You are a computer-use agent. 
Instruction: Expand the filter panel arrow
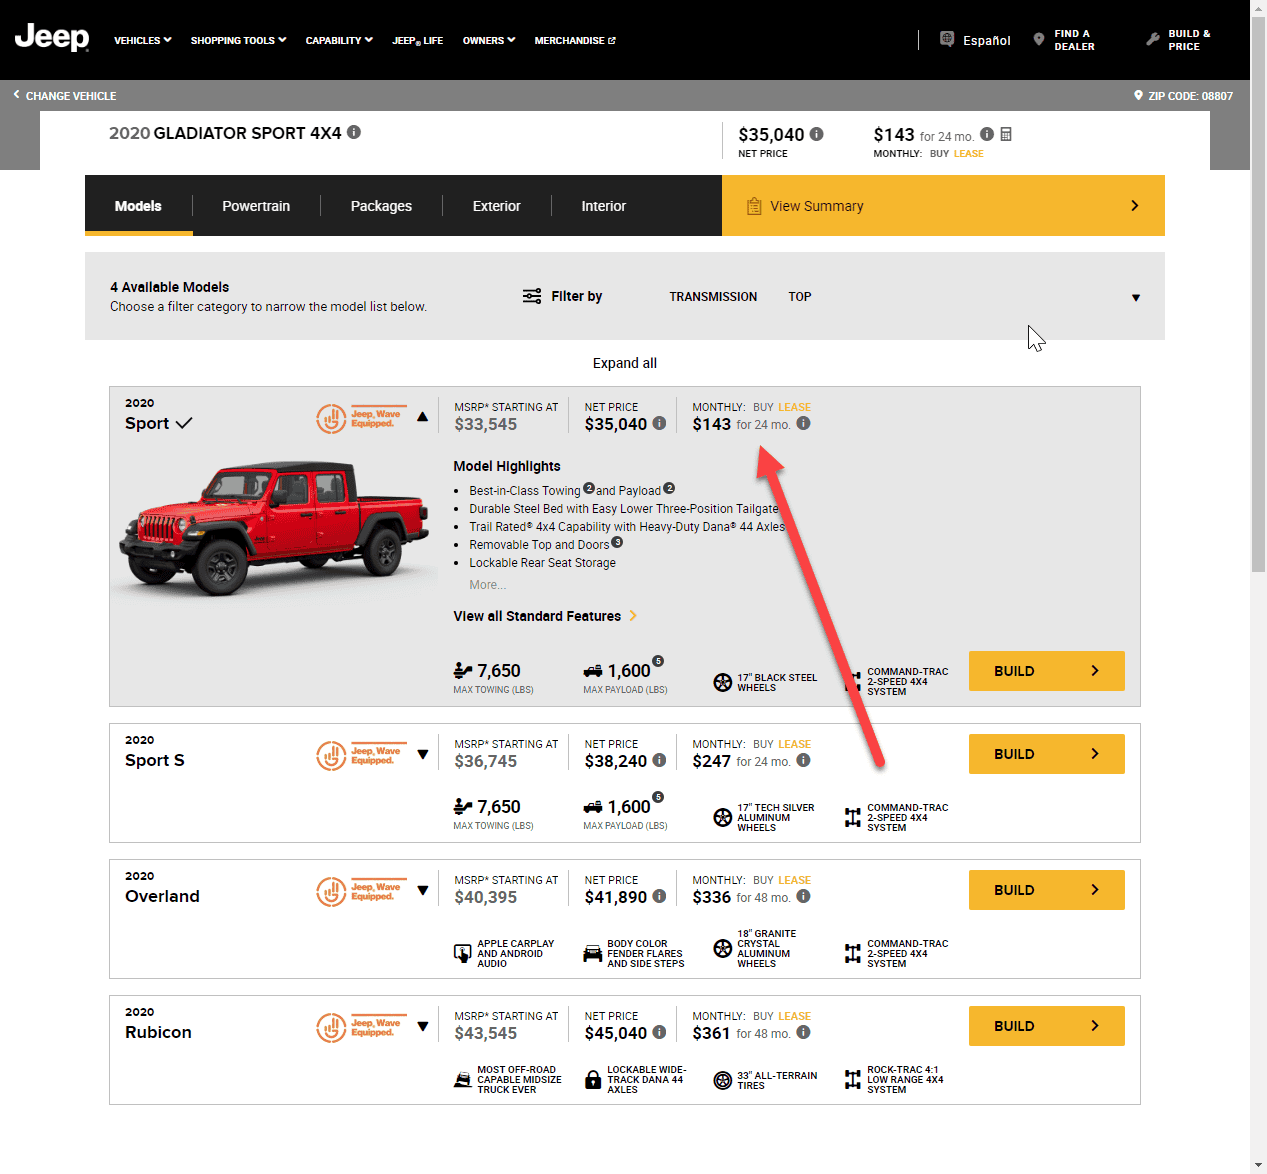click(1136, 298)
